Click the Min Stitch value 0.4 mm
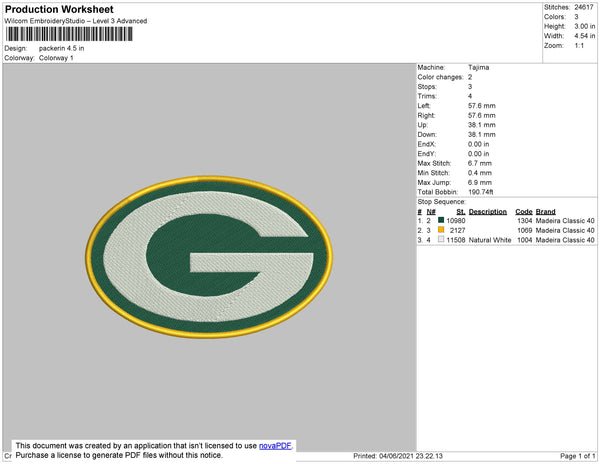This screenshot has width=600, height=464. coord(479,173)
